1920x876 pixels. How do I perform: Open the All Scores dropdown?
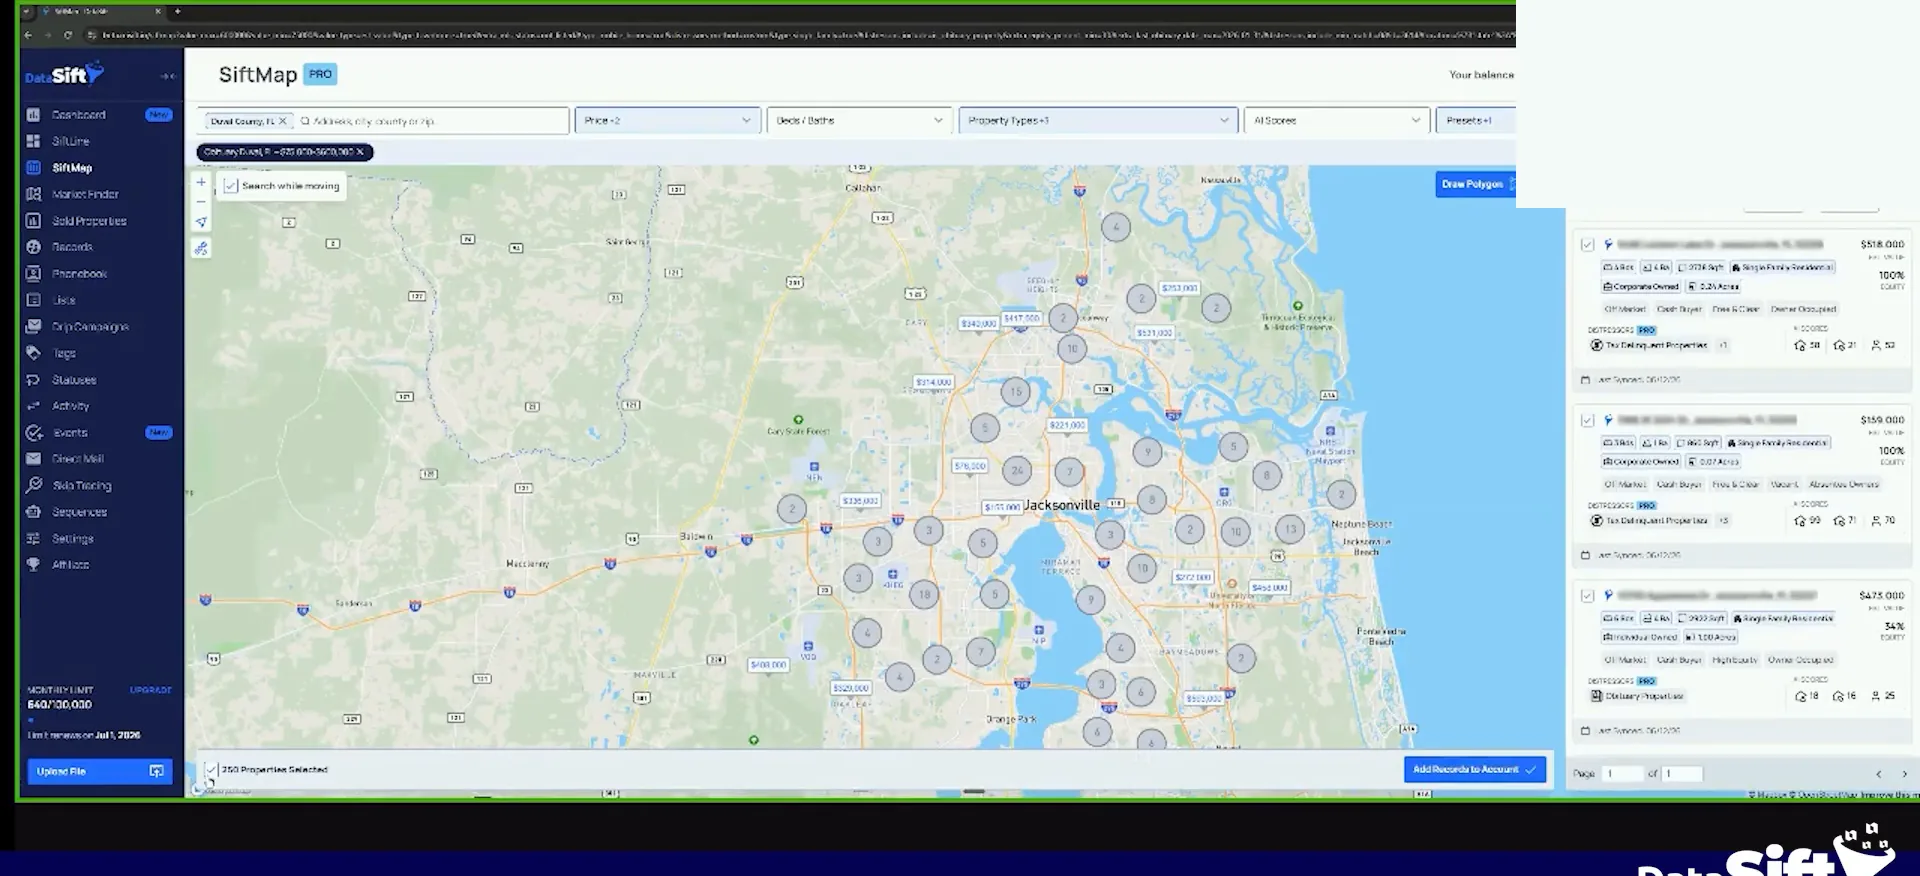(1337, 120)
